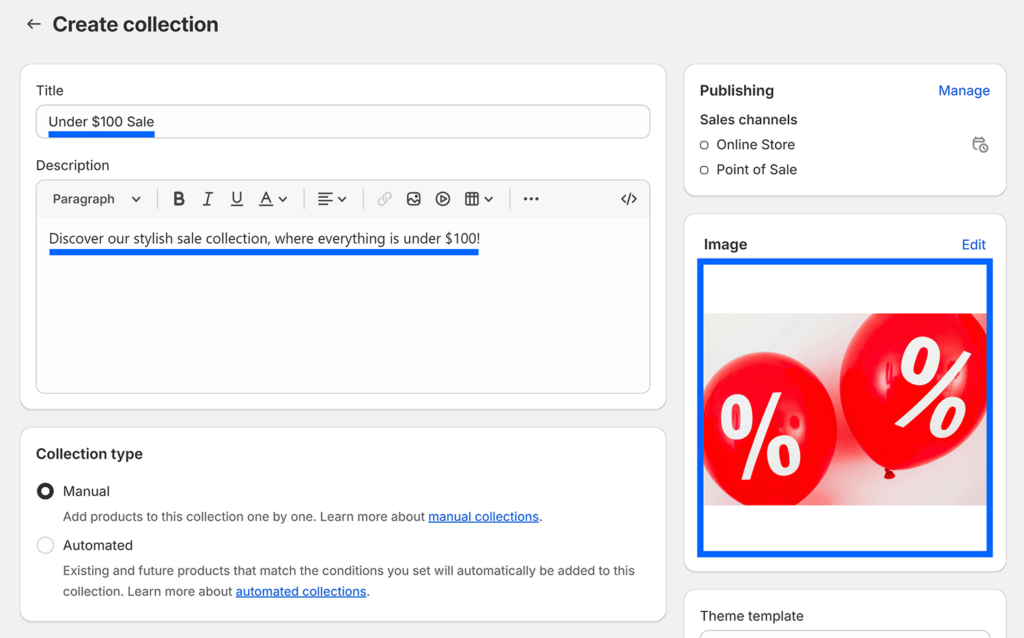1024x638 pixels.
Task: Open the text color picker
Action: coord(273,199)
